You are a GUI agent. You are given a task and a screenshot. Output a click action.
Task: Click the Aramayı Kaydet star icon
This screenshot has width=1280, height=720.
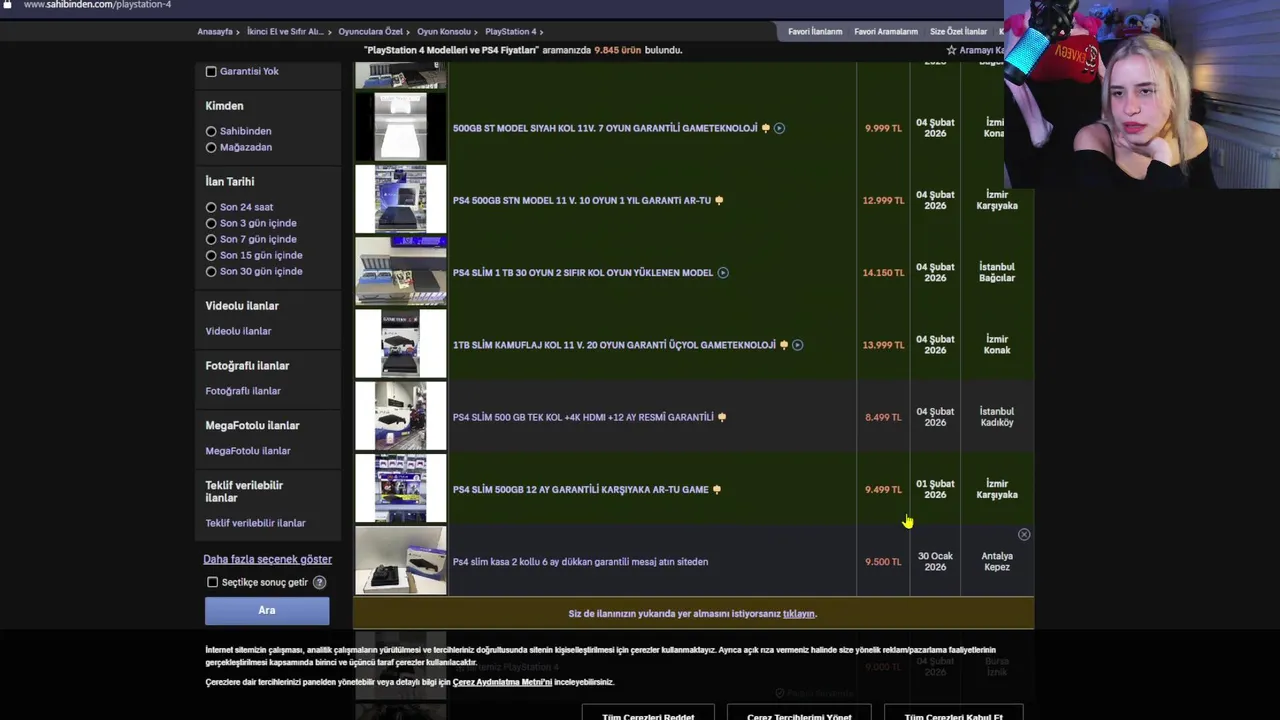[951, 50]
